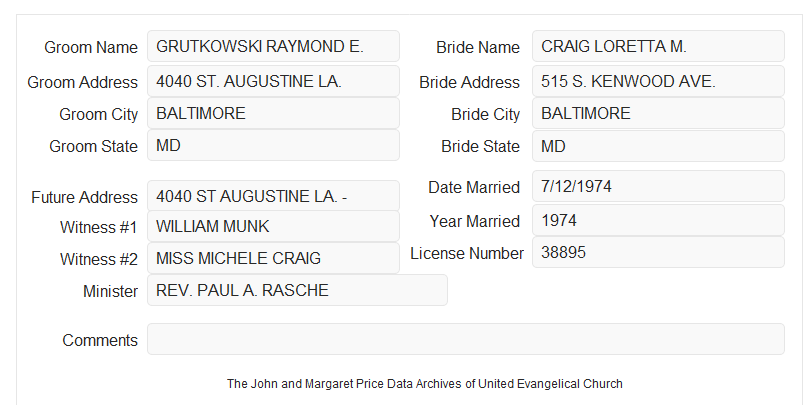The width and height of the screenshot is (805, 405).
Task: Click the Price Data Archives footer text
Action: pyautogui.click(x=425, y=383)
